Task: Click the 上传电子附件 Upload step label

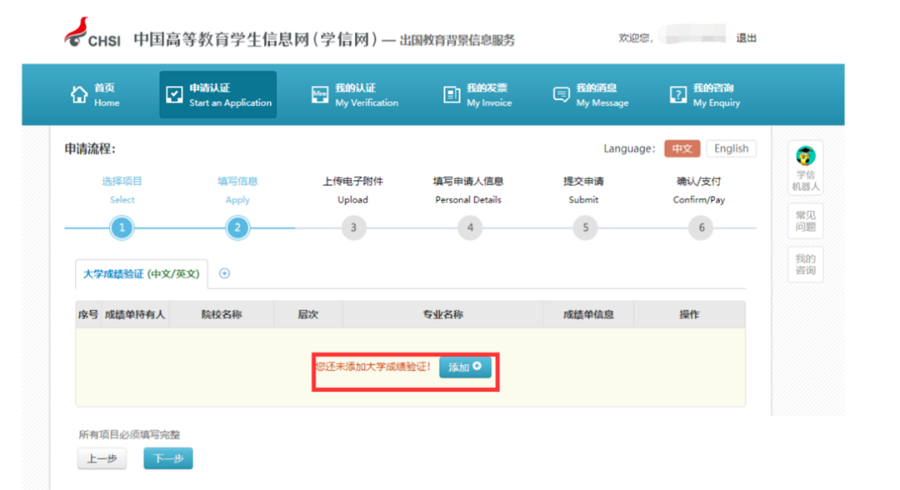Action: point(352,190)
